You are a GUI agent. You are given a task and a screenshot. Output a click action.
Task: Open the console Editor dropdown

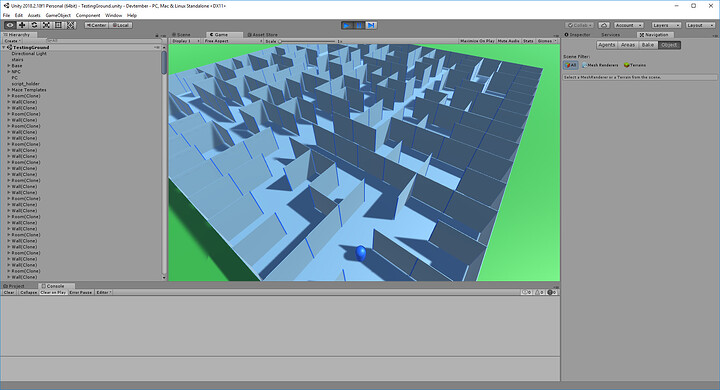coord(104,293)
